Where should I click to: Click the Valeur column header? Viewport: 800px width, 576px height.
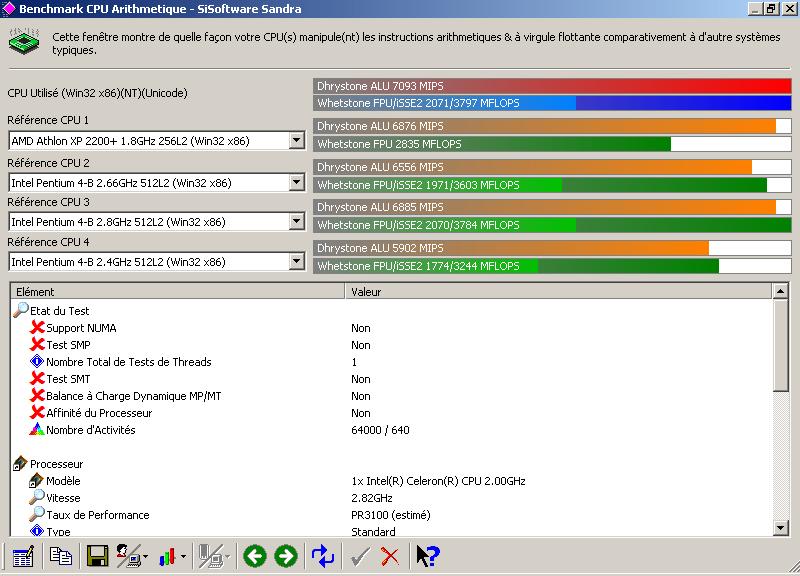pyautogui.click(x=559, y=291)
